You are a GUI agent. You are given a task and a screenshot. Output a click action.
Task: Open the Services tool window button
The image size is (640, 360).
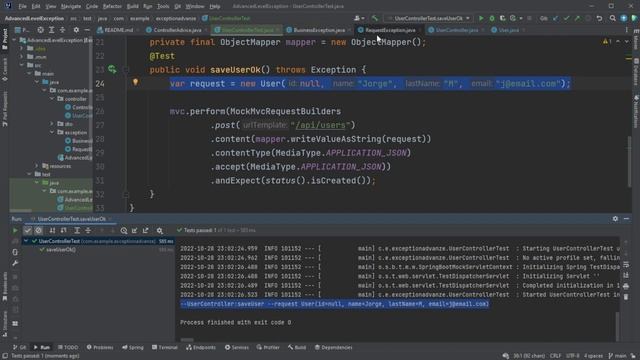[237, 347]
